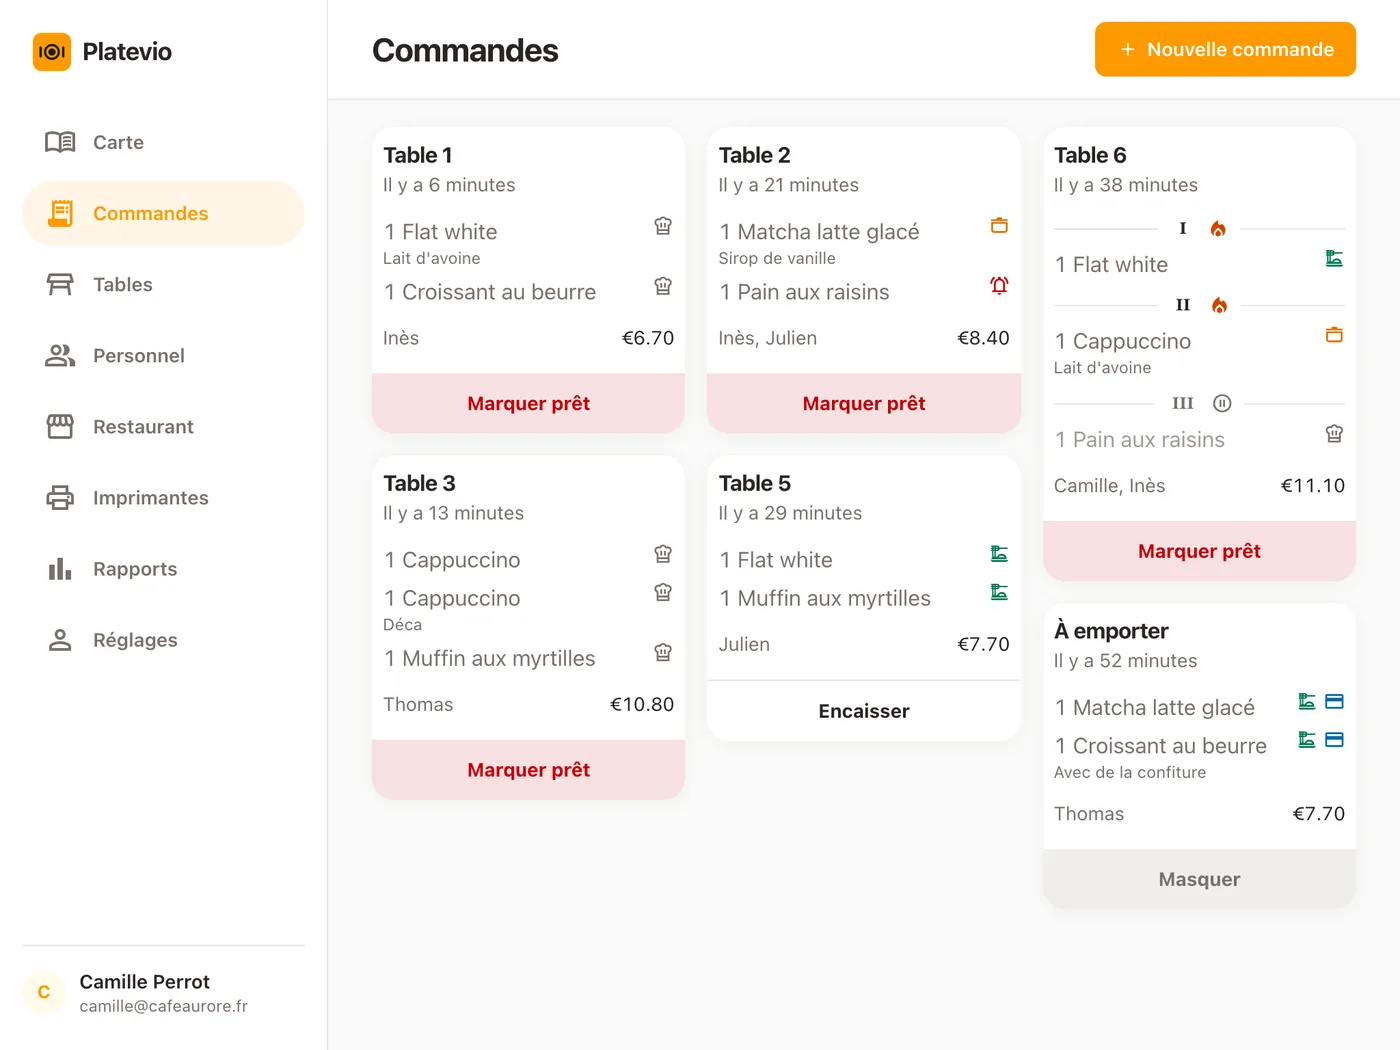The width and height of the screenshot is (1400, 1050).
Task: Click the green served icon for Table 6 Flat white
Action: point(1334,259)
